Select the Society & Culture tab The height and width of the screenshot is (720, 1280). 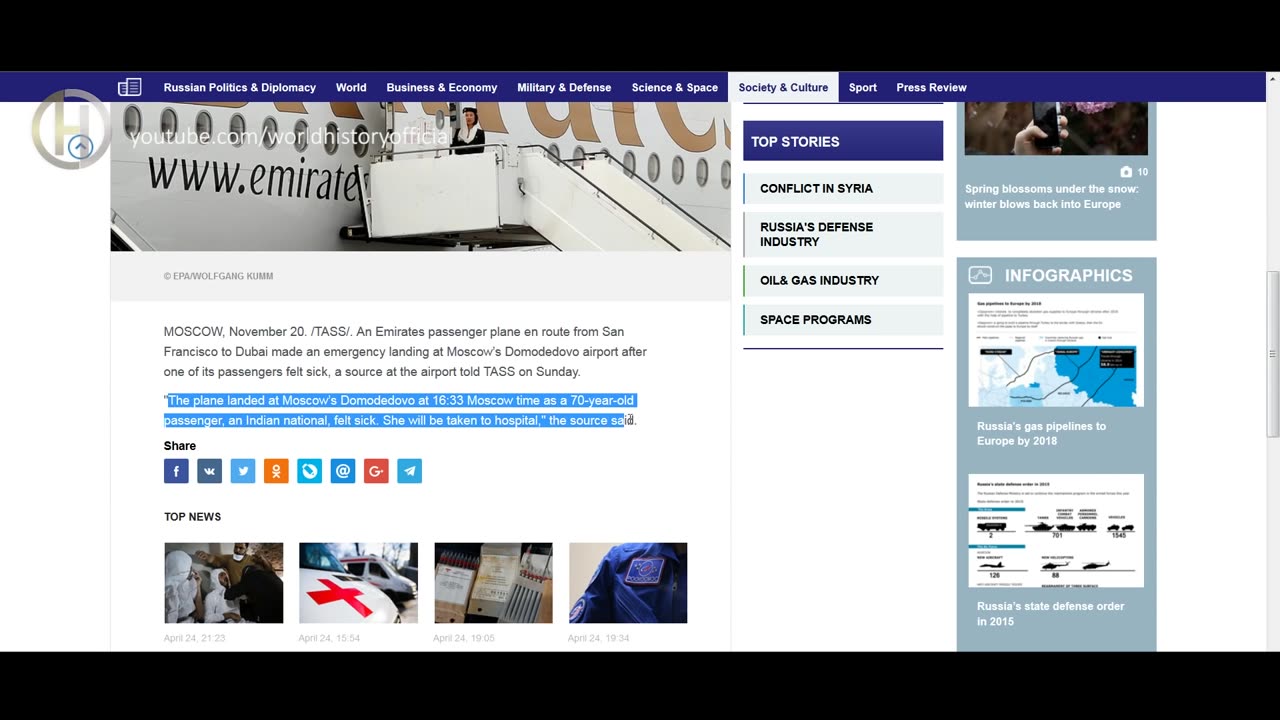783,87
